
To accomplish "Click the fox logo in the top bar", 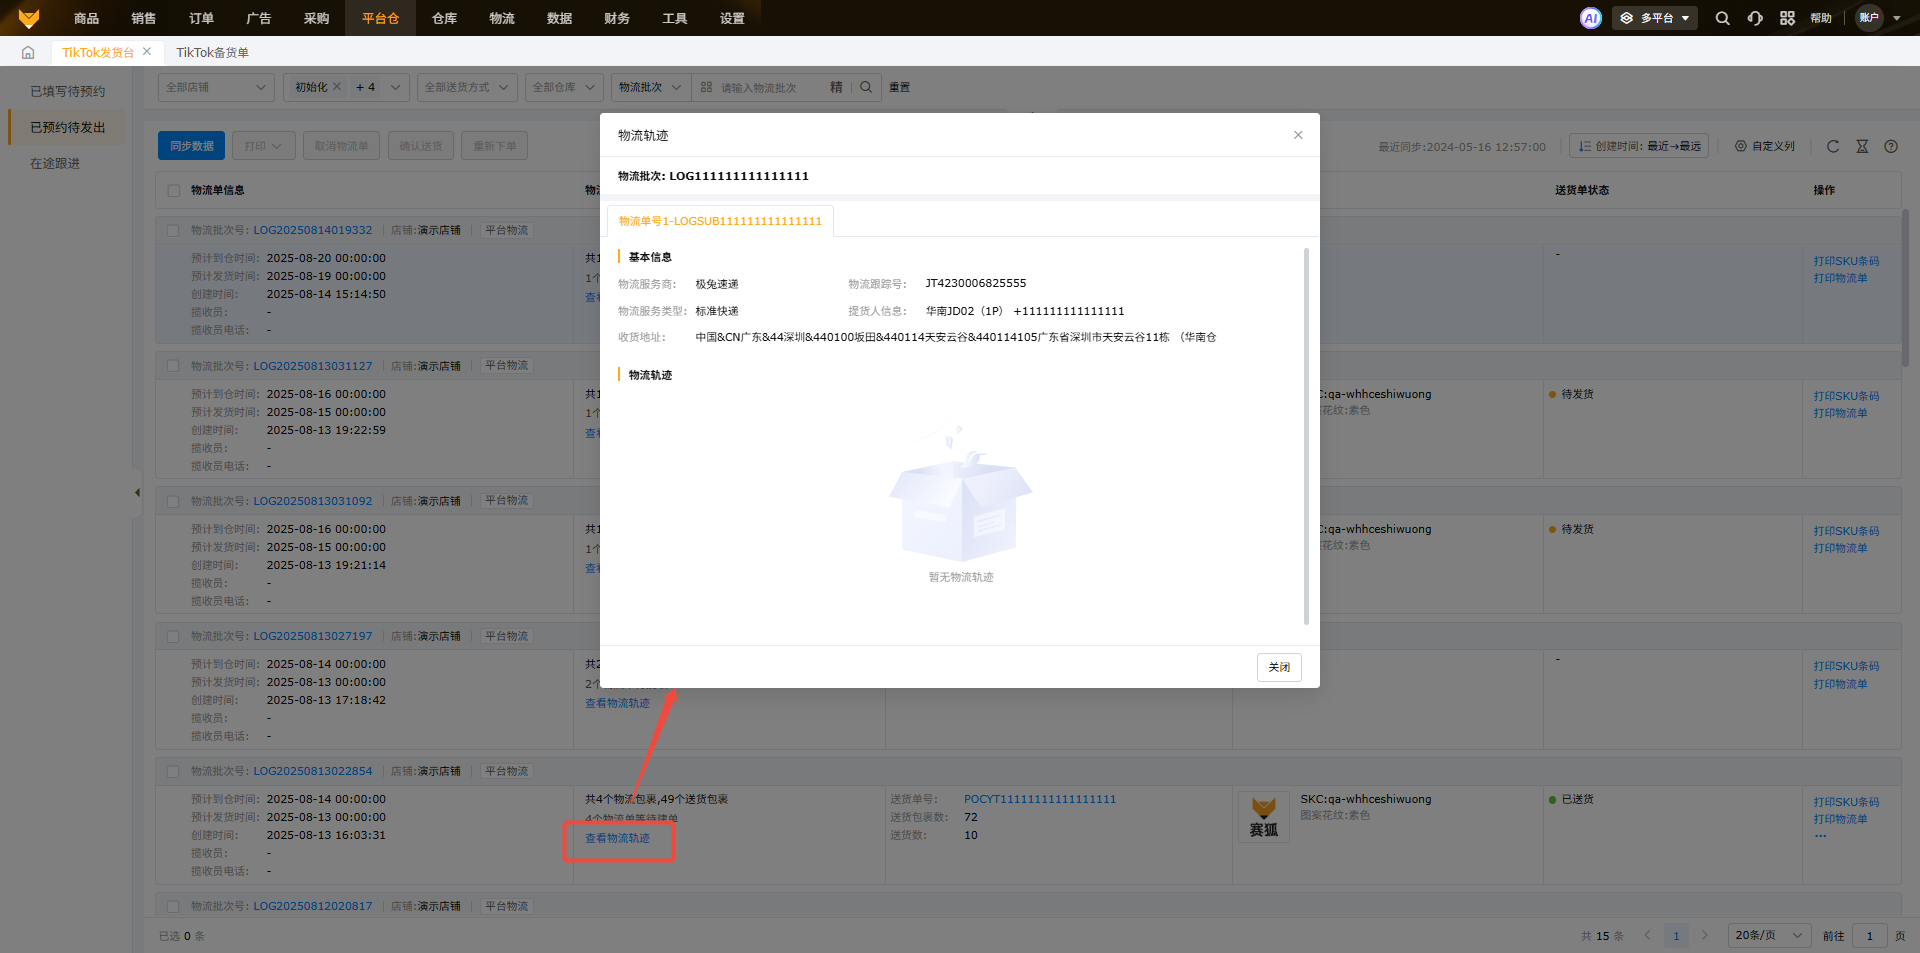I will (29, 18).
